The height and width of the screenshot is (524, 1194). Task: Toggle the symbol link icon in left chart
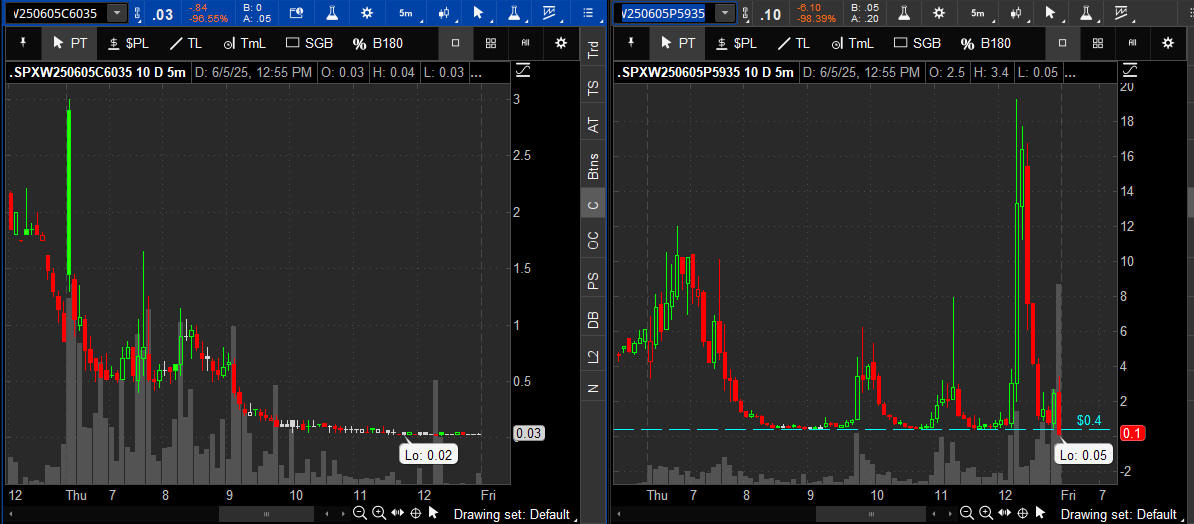coord(140,13)
